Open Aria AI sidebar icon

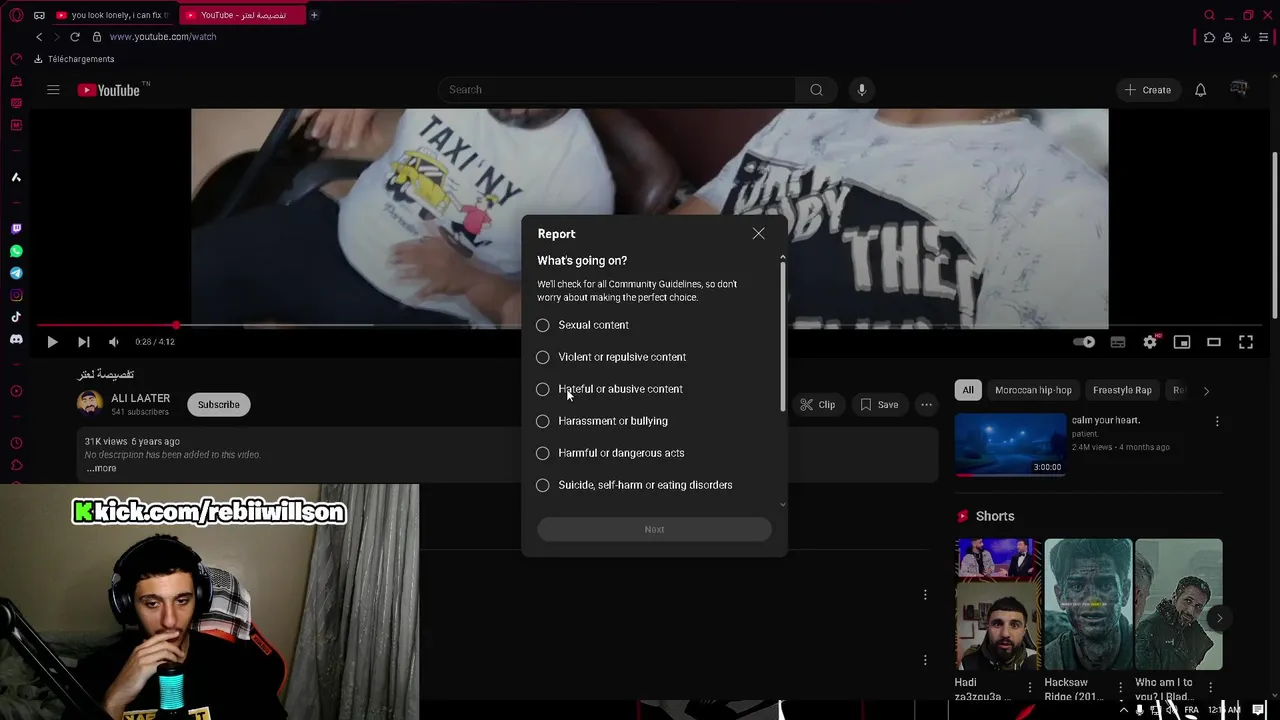[x=16, y=177]
